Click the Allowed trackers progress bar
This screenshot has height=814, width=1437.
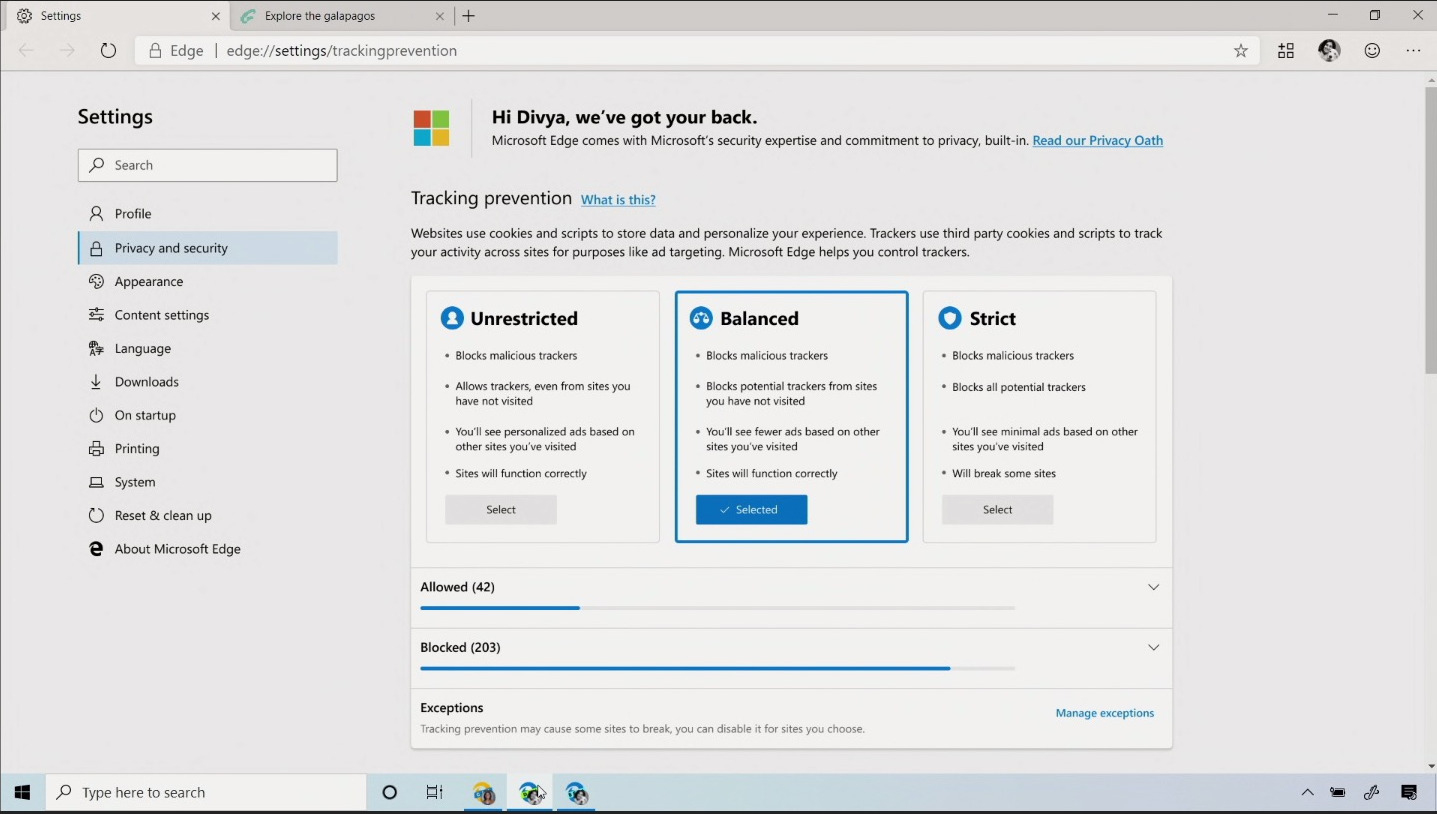coord(717,608)
